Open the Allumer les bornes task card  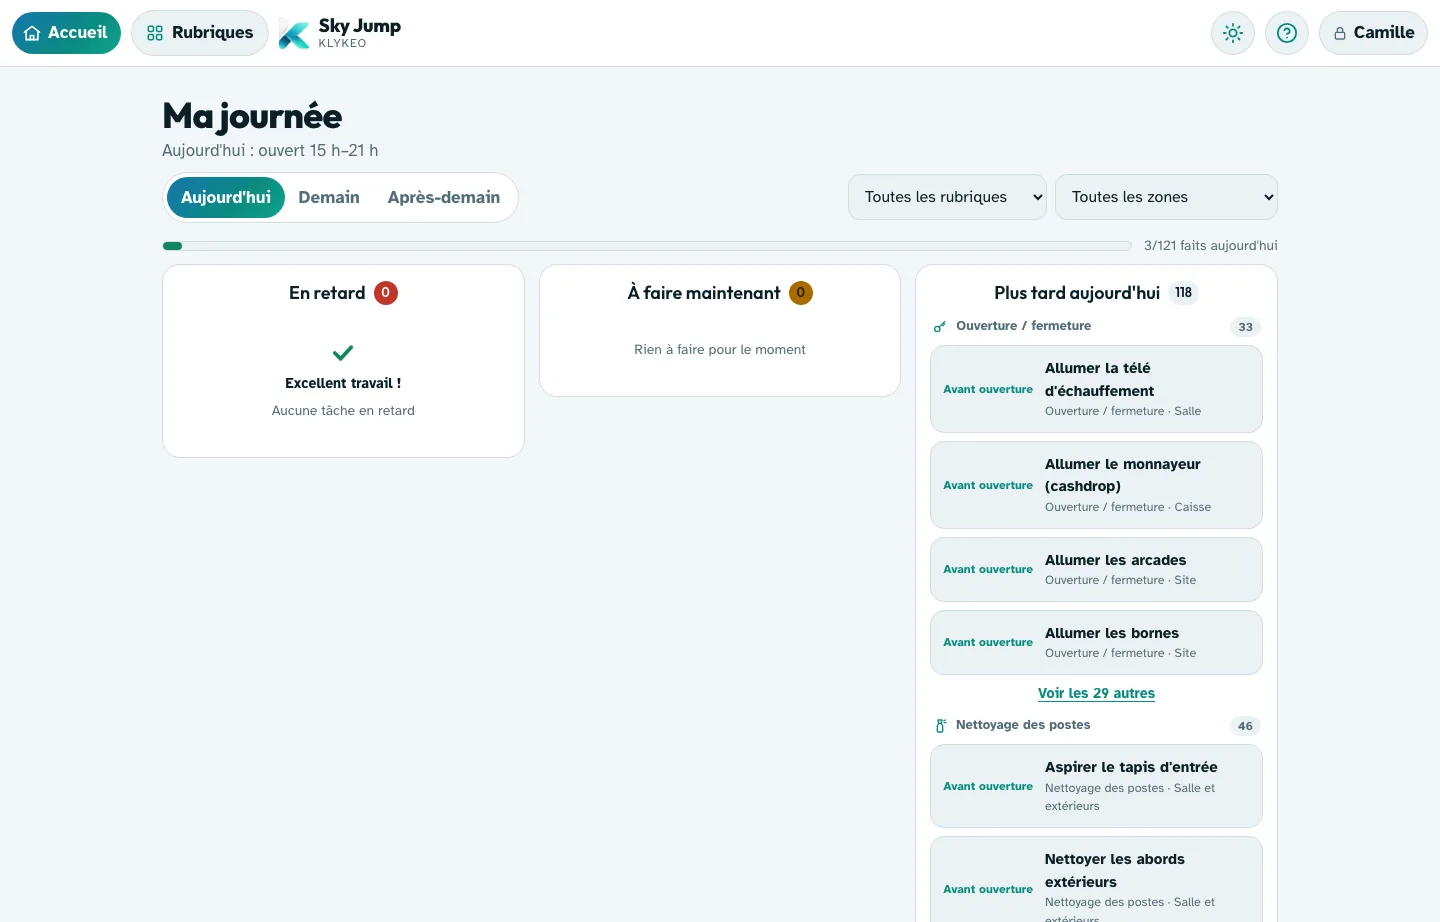tap(1096, 643)
